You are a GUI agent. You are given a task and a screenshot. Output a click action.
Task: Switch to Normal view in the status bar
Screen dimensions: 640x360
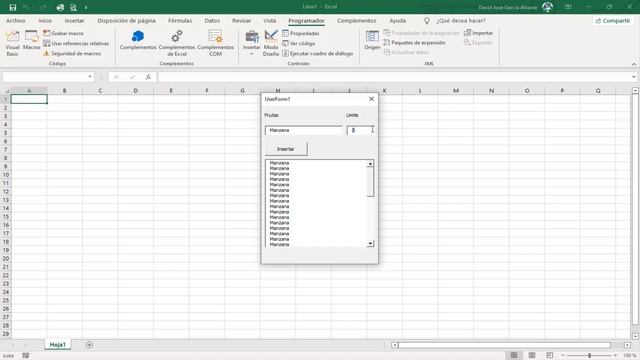(x=514, y=356)
